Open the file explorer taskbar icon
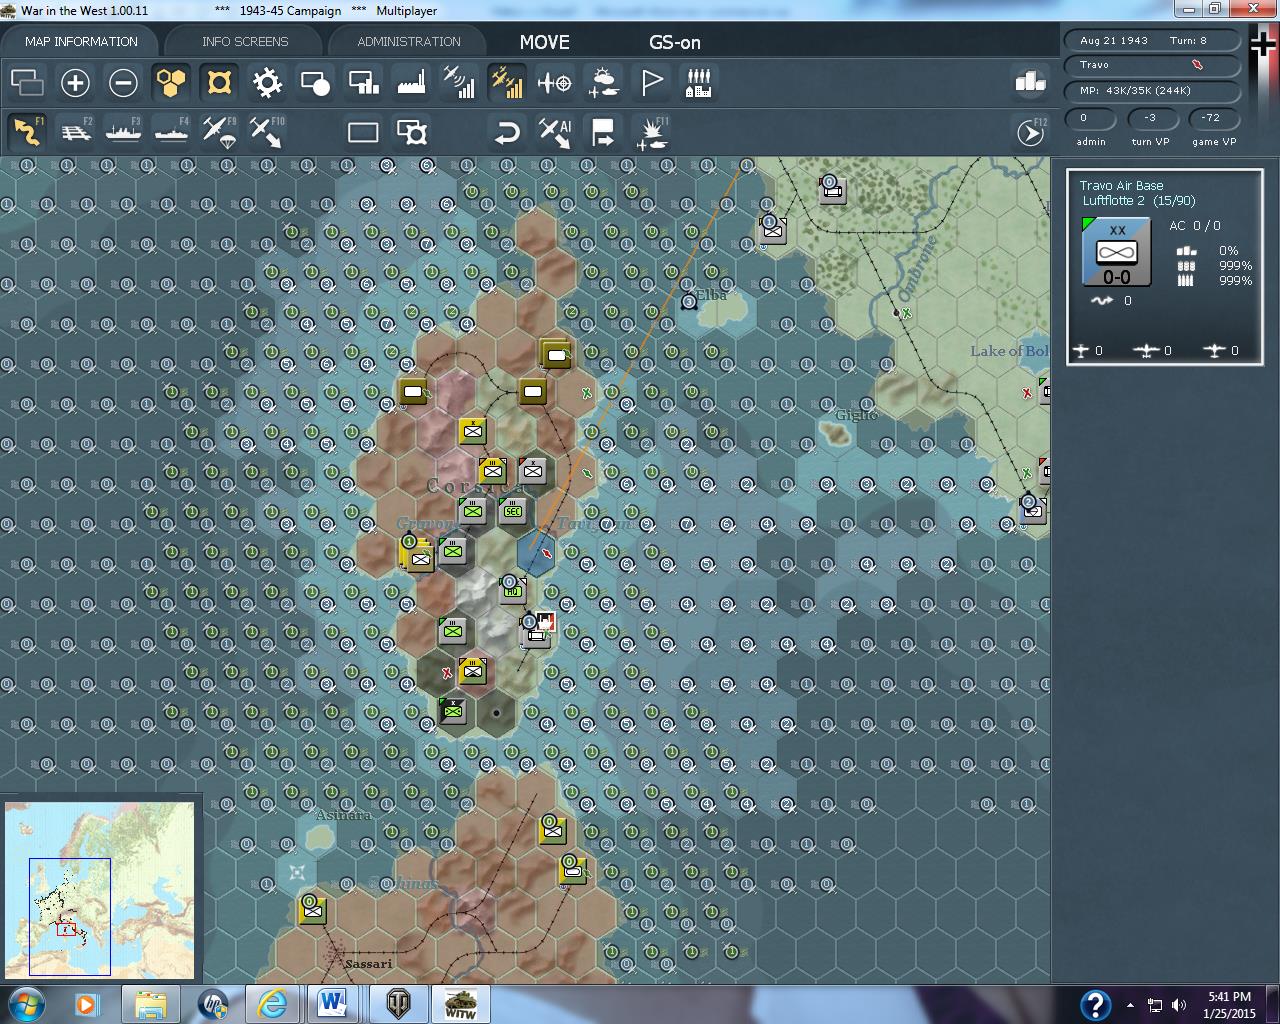This screenshot has width=1280, height=1024. pyautogui.click(x=150, y=1004)
